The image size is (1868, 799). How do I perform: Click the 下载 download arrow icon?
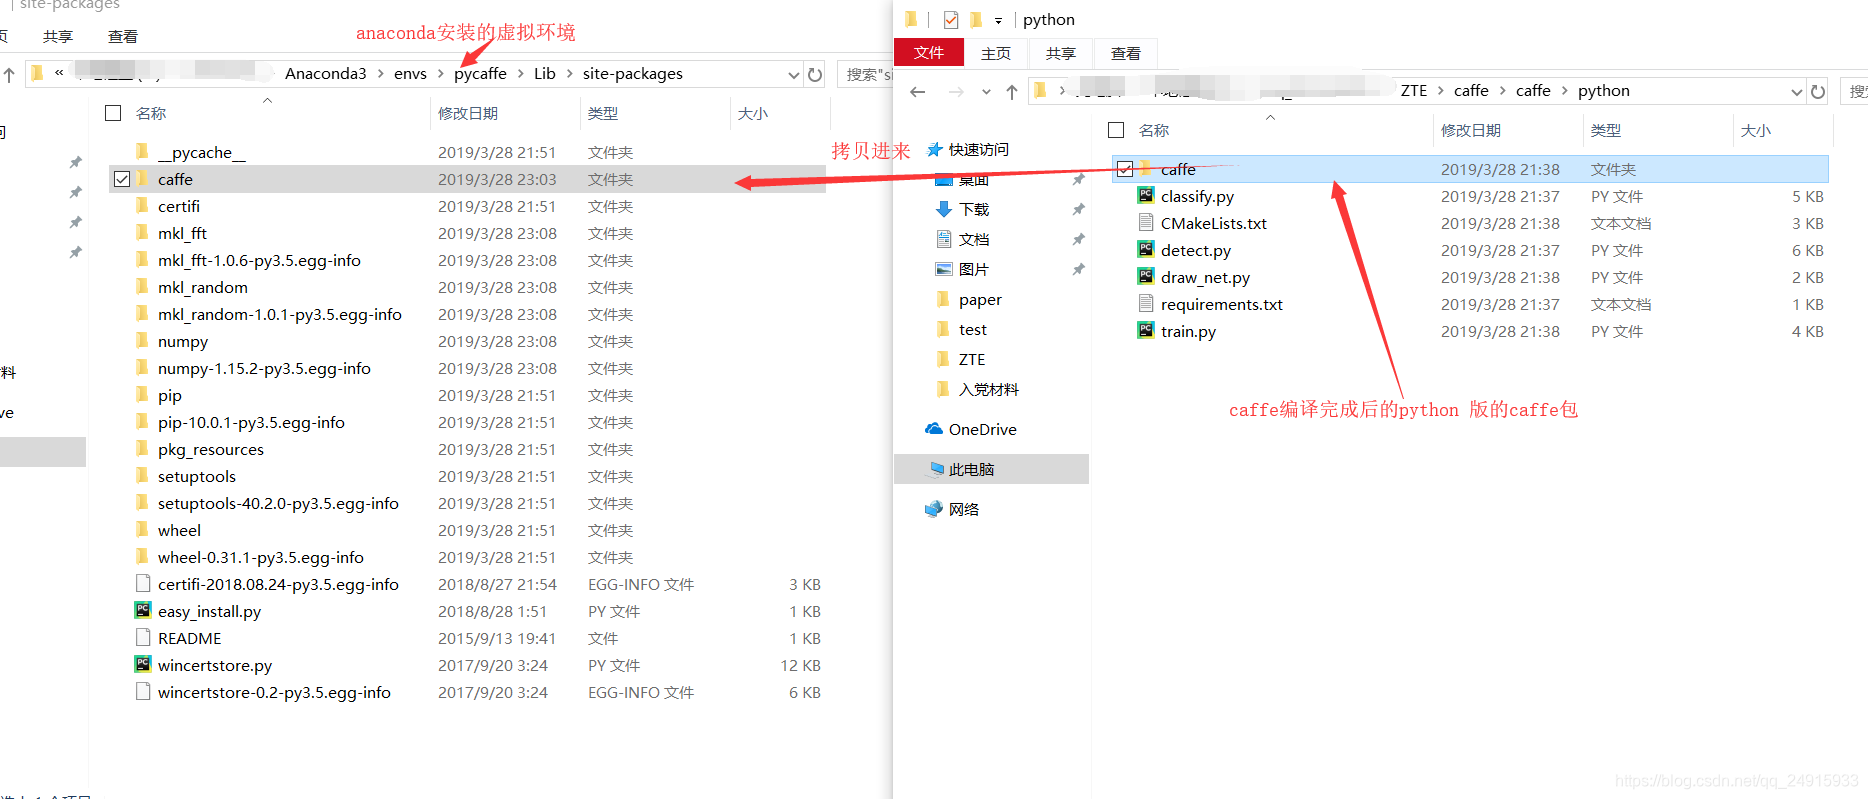click(x=943, y=209)
